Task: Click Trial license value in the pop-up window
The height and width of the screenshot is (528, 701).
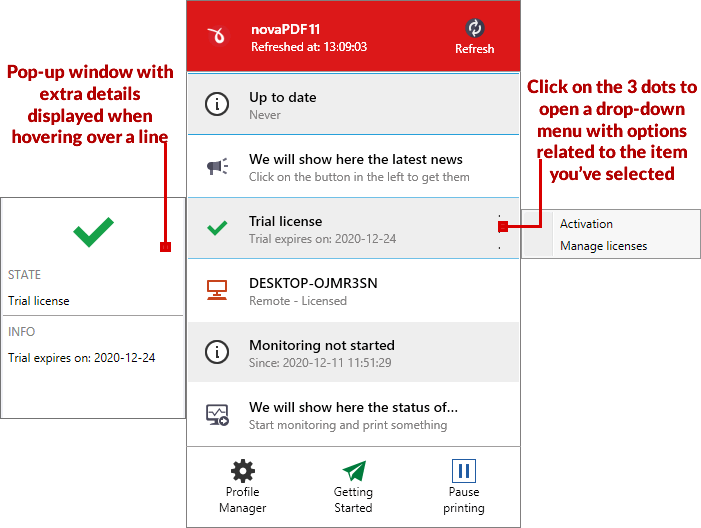Action: point(38,301)
